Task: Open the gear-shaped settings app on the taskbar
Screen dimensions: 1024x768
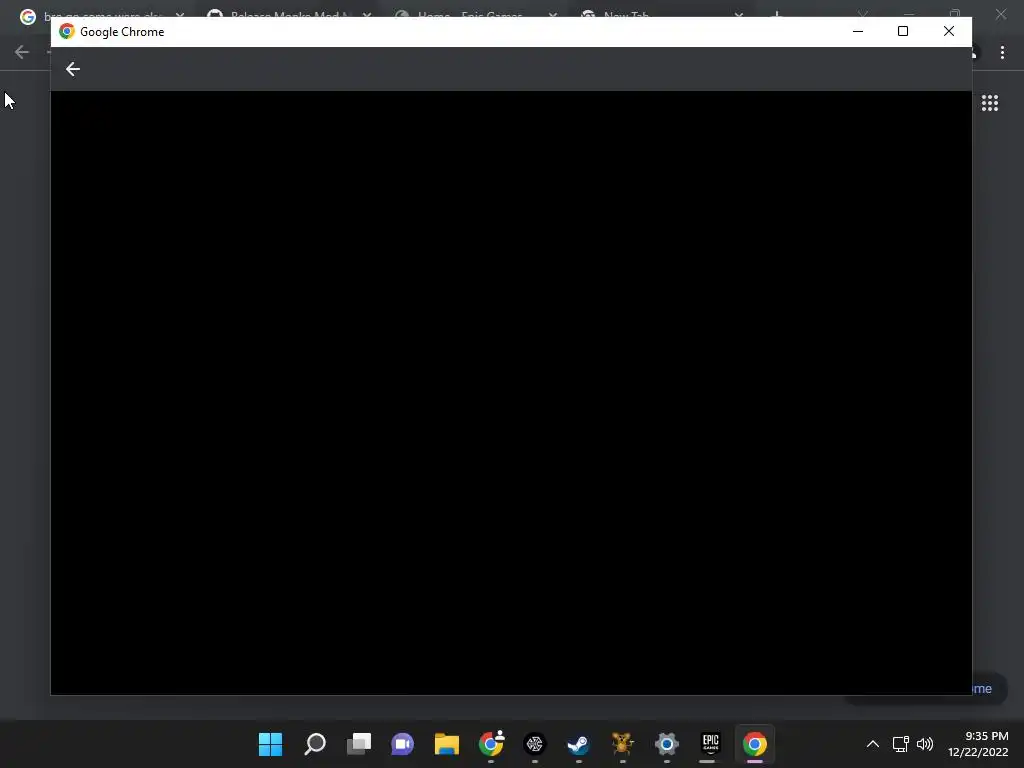Action: point(667,744)
